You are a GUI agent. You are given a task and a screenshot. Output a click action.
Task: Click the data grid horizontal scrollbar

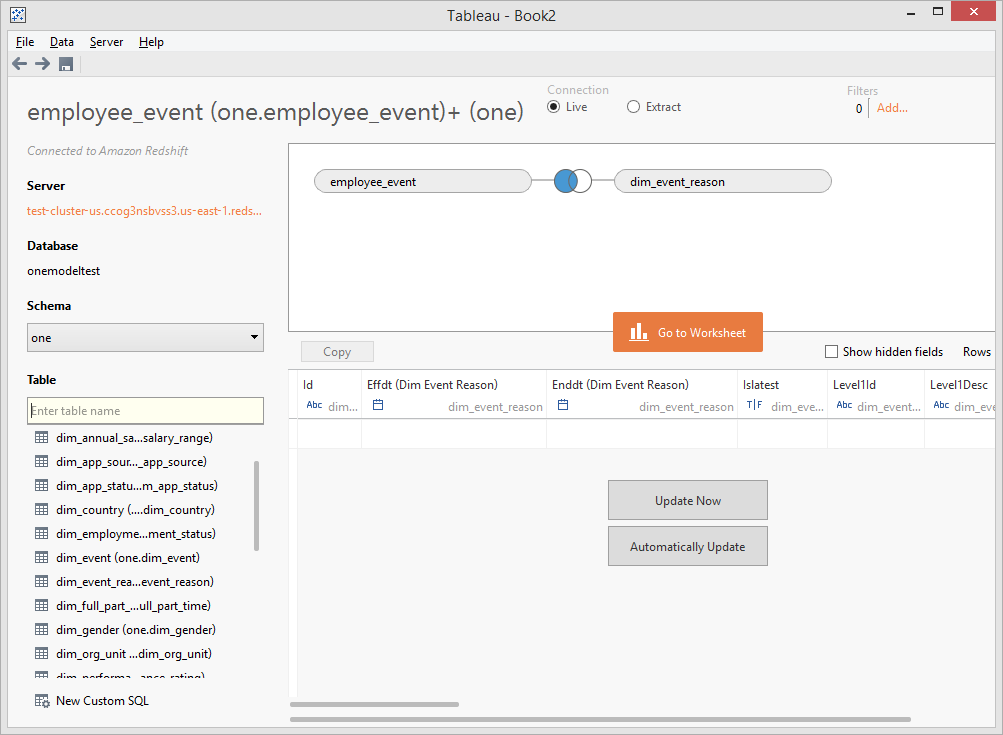tap(374, 704)
